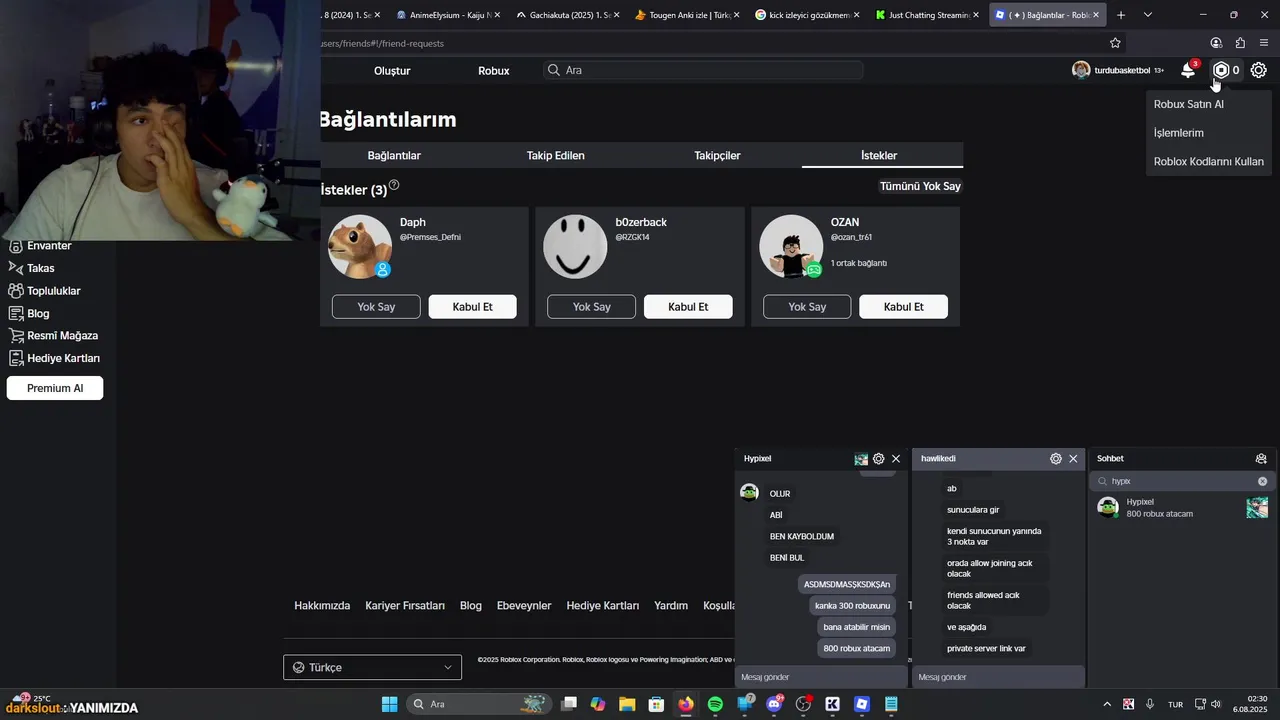Image resolution: width=1280 pixels, height=720 pixels.
Task: Open Takas in the sidebar
Action: 32,268
